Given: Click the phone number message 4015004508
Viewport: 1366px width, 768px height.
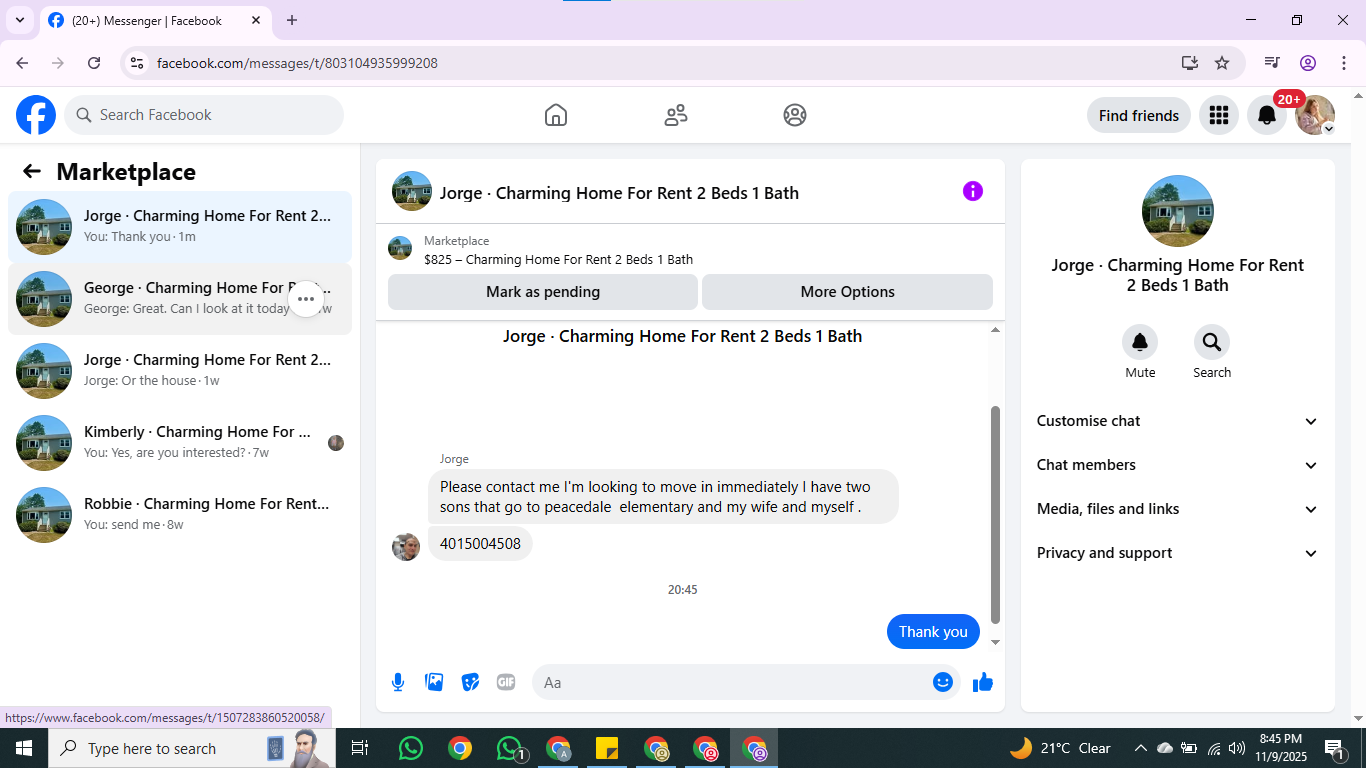Looking at the screenshot, I should (x=480, y=544).
